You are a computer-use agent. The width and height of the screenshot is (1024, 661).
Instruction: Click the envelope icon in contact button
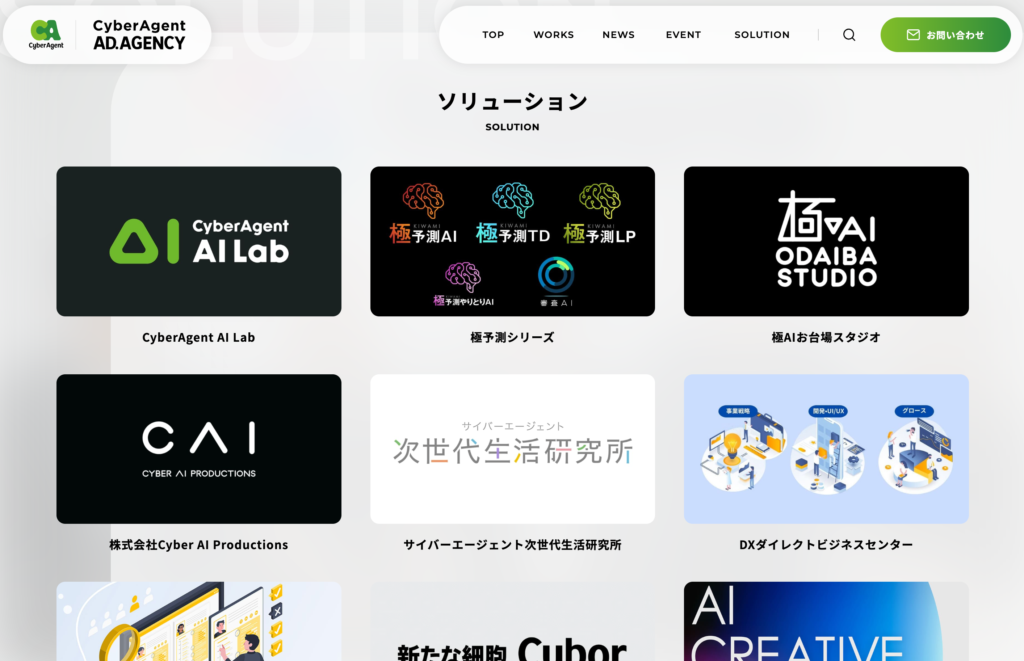[x=912, y=35]
